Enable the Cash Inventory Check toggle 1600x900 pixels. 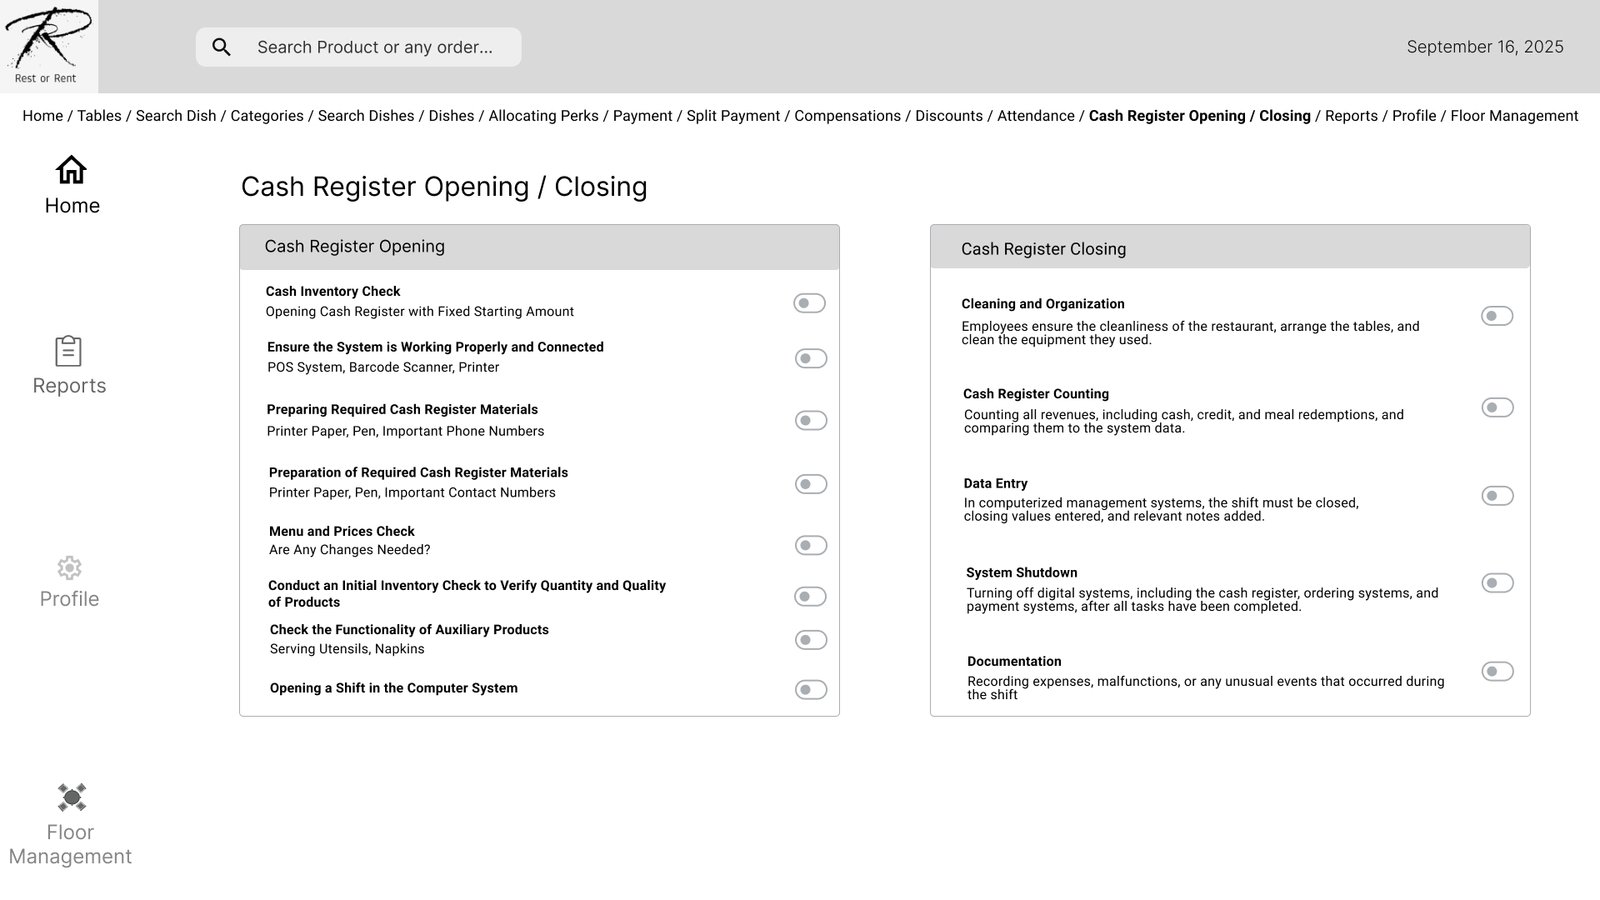click(x=809, y=303)
